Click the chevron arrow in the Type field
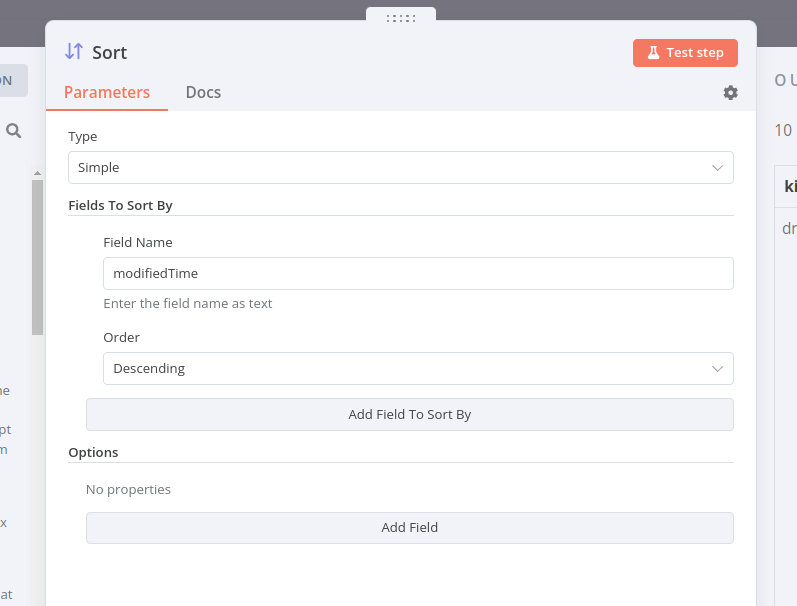Viewport: 797px width, 606px height. pos(717,168)
